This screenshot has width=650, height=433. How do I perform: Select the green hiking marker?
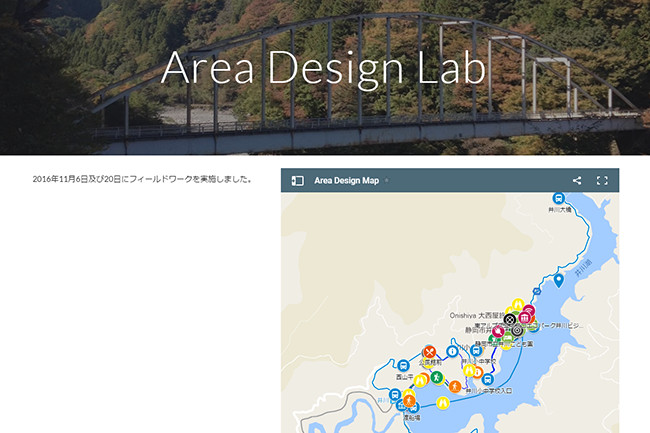point(436,377)
